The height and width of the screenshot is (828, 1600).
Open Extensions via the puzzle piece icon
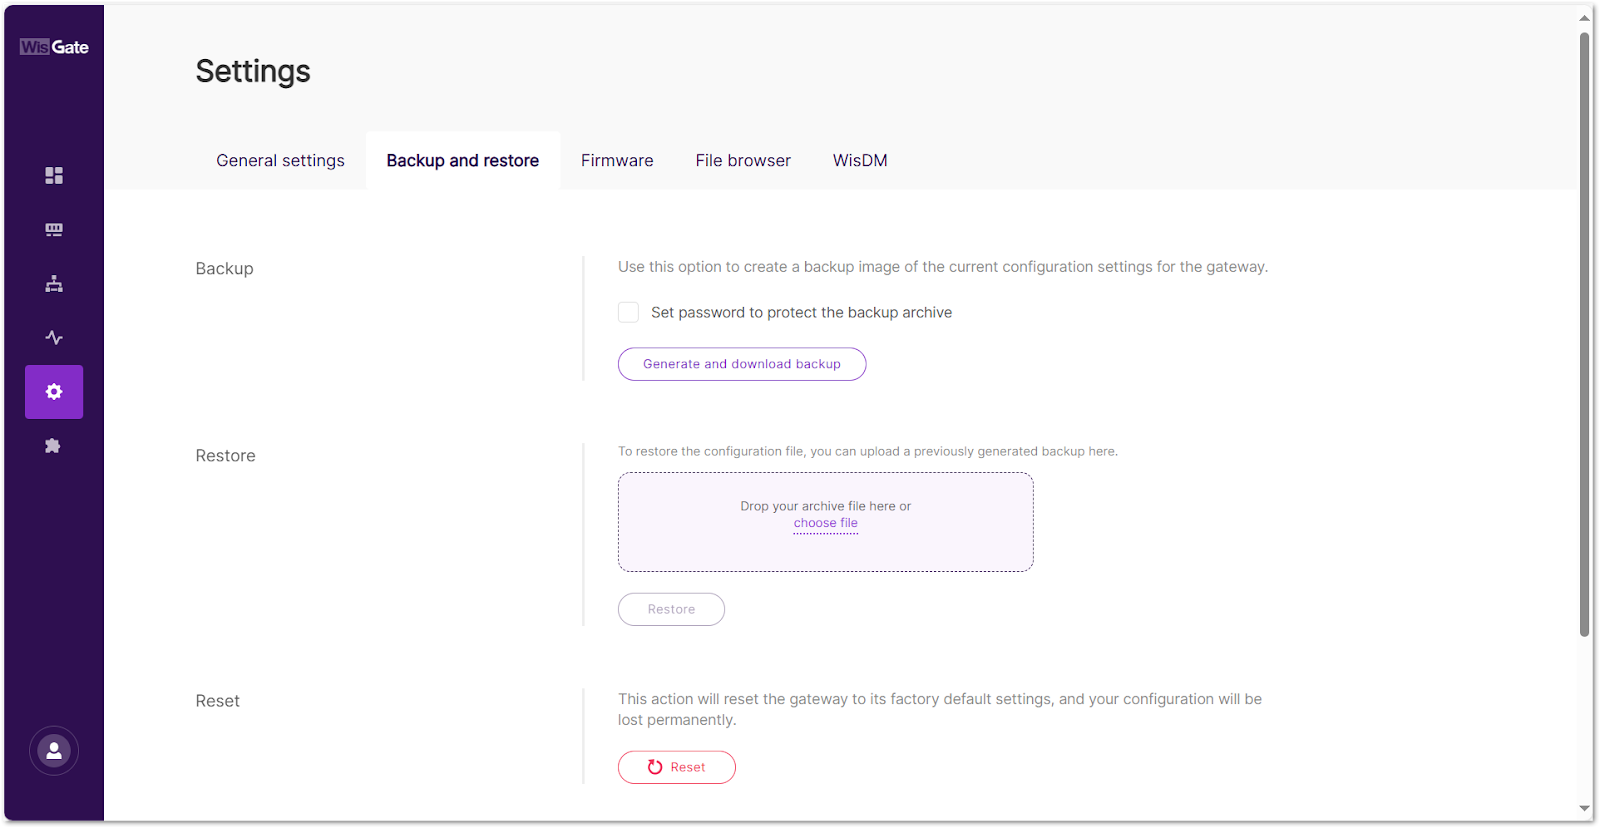[53, 445]
